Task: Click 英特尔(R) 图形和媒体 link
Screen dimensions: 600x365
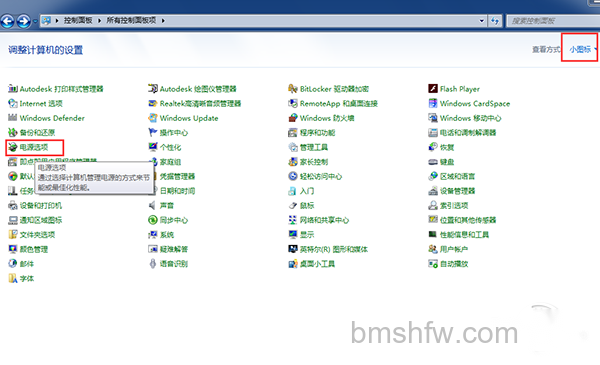Action: click(334, 249)
